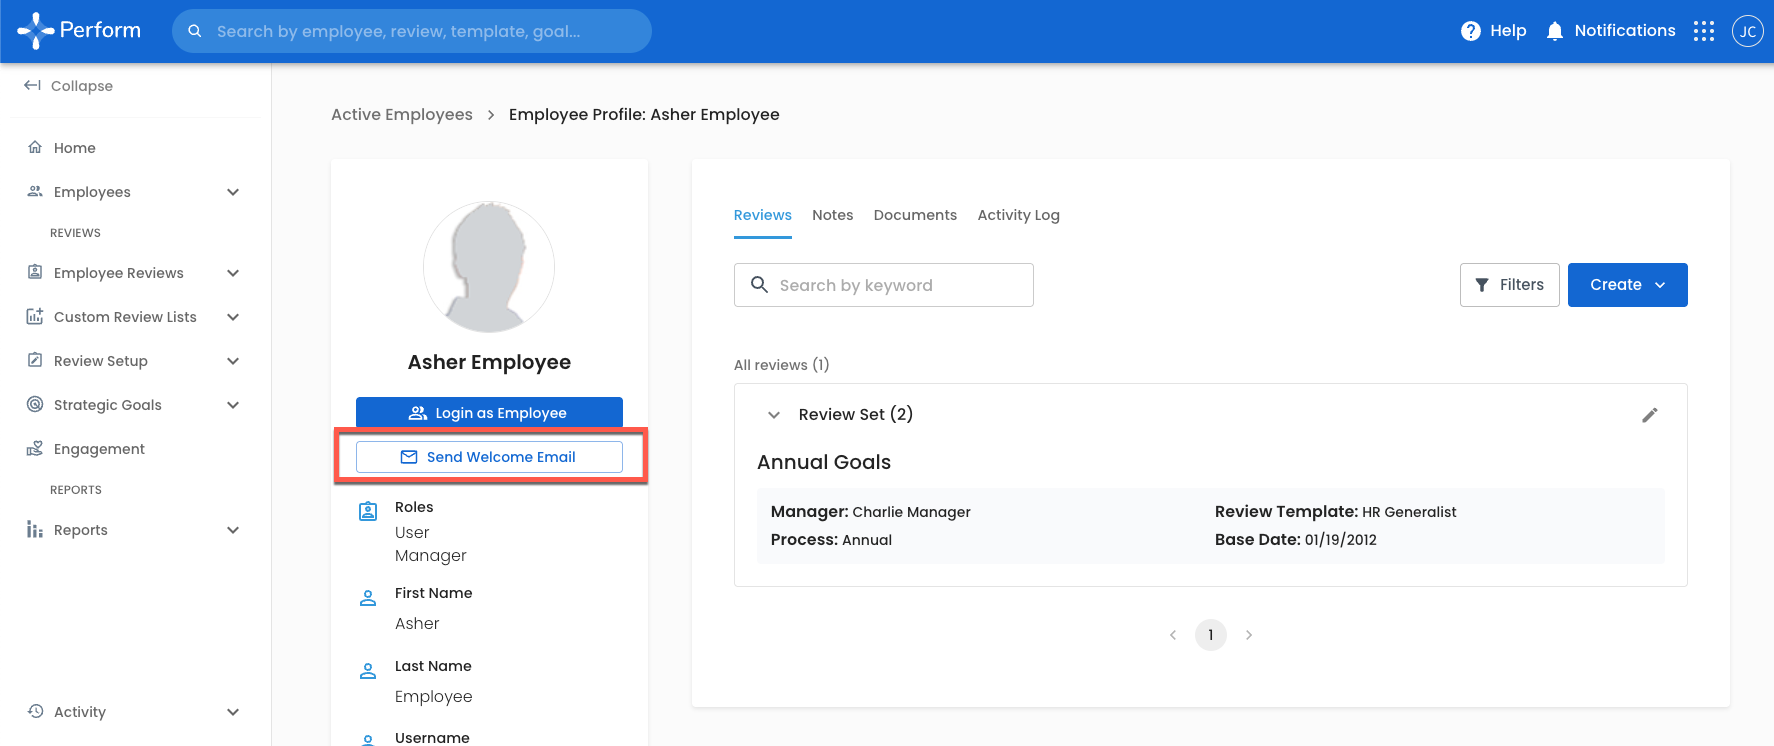The width and height of the screenshot is (1774, 746).
Task: Click Send Welcome Email button
Action: pyautogui.click(x=489, y=457)
